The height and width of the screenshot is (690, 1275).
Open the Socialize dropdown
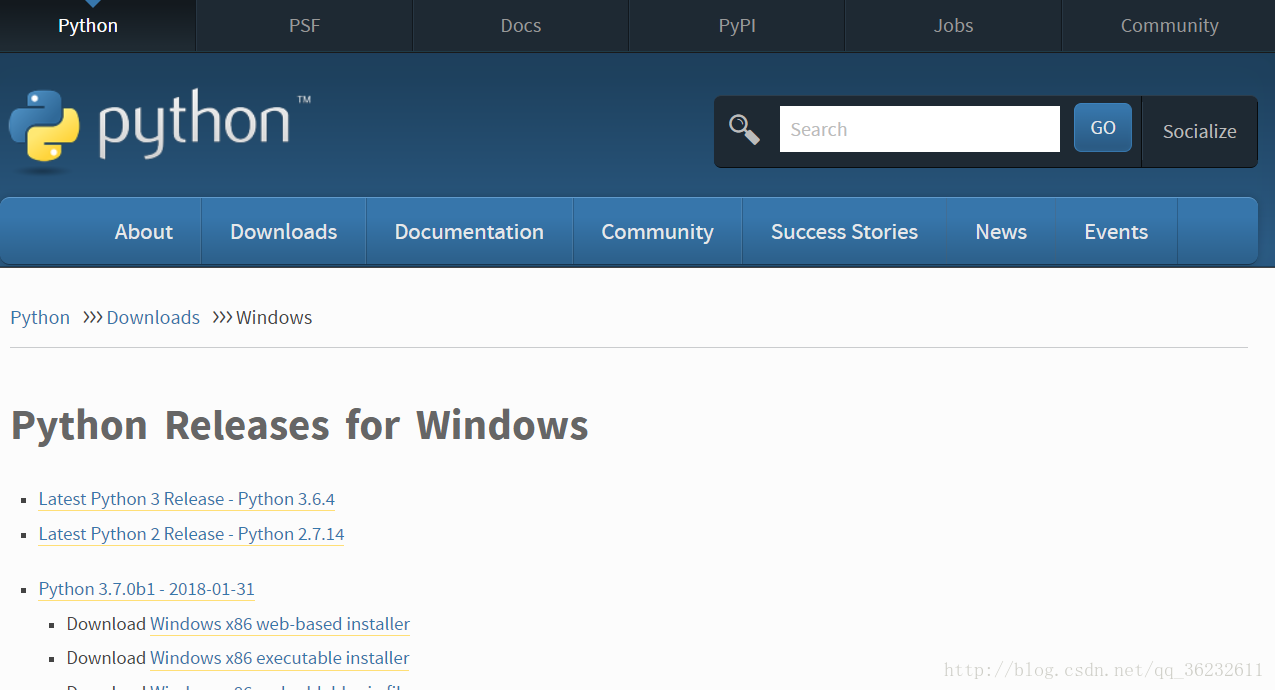[1199, 131]
